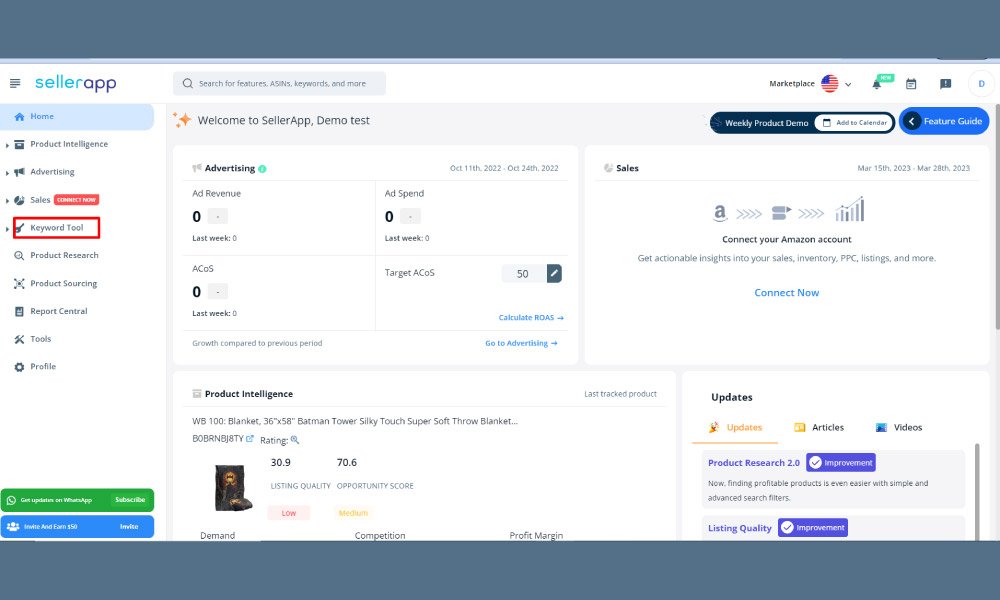Click the WhatsApp Subscribe button
This screenshot has height=600, width=1000.
130,500
